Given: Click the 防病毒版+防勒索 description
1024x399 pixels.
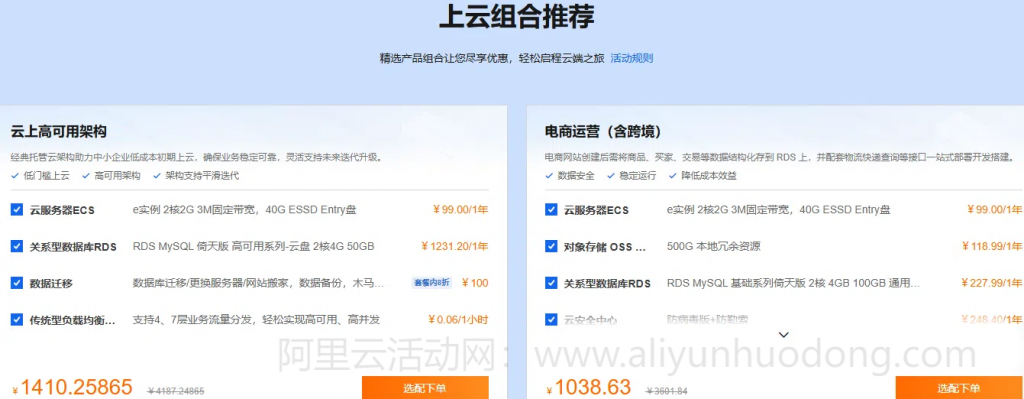Looking at the screenshot, I should click(707, 319).
